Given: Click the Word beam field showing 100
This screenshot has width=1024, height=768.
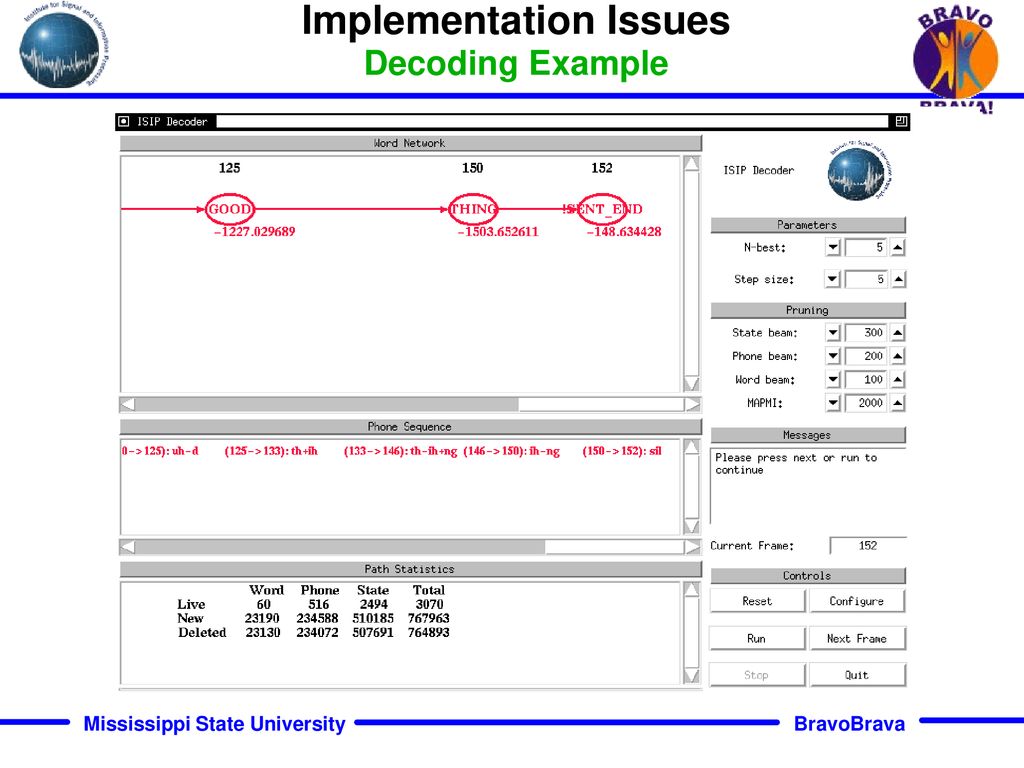Looking at the screenshot, I should click(x=866, y=380).
